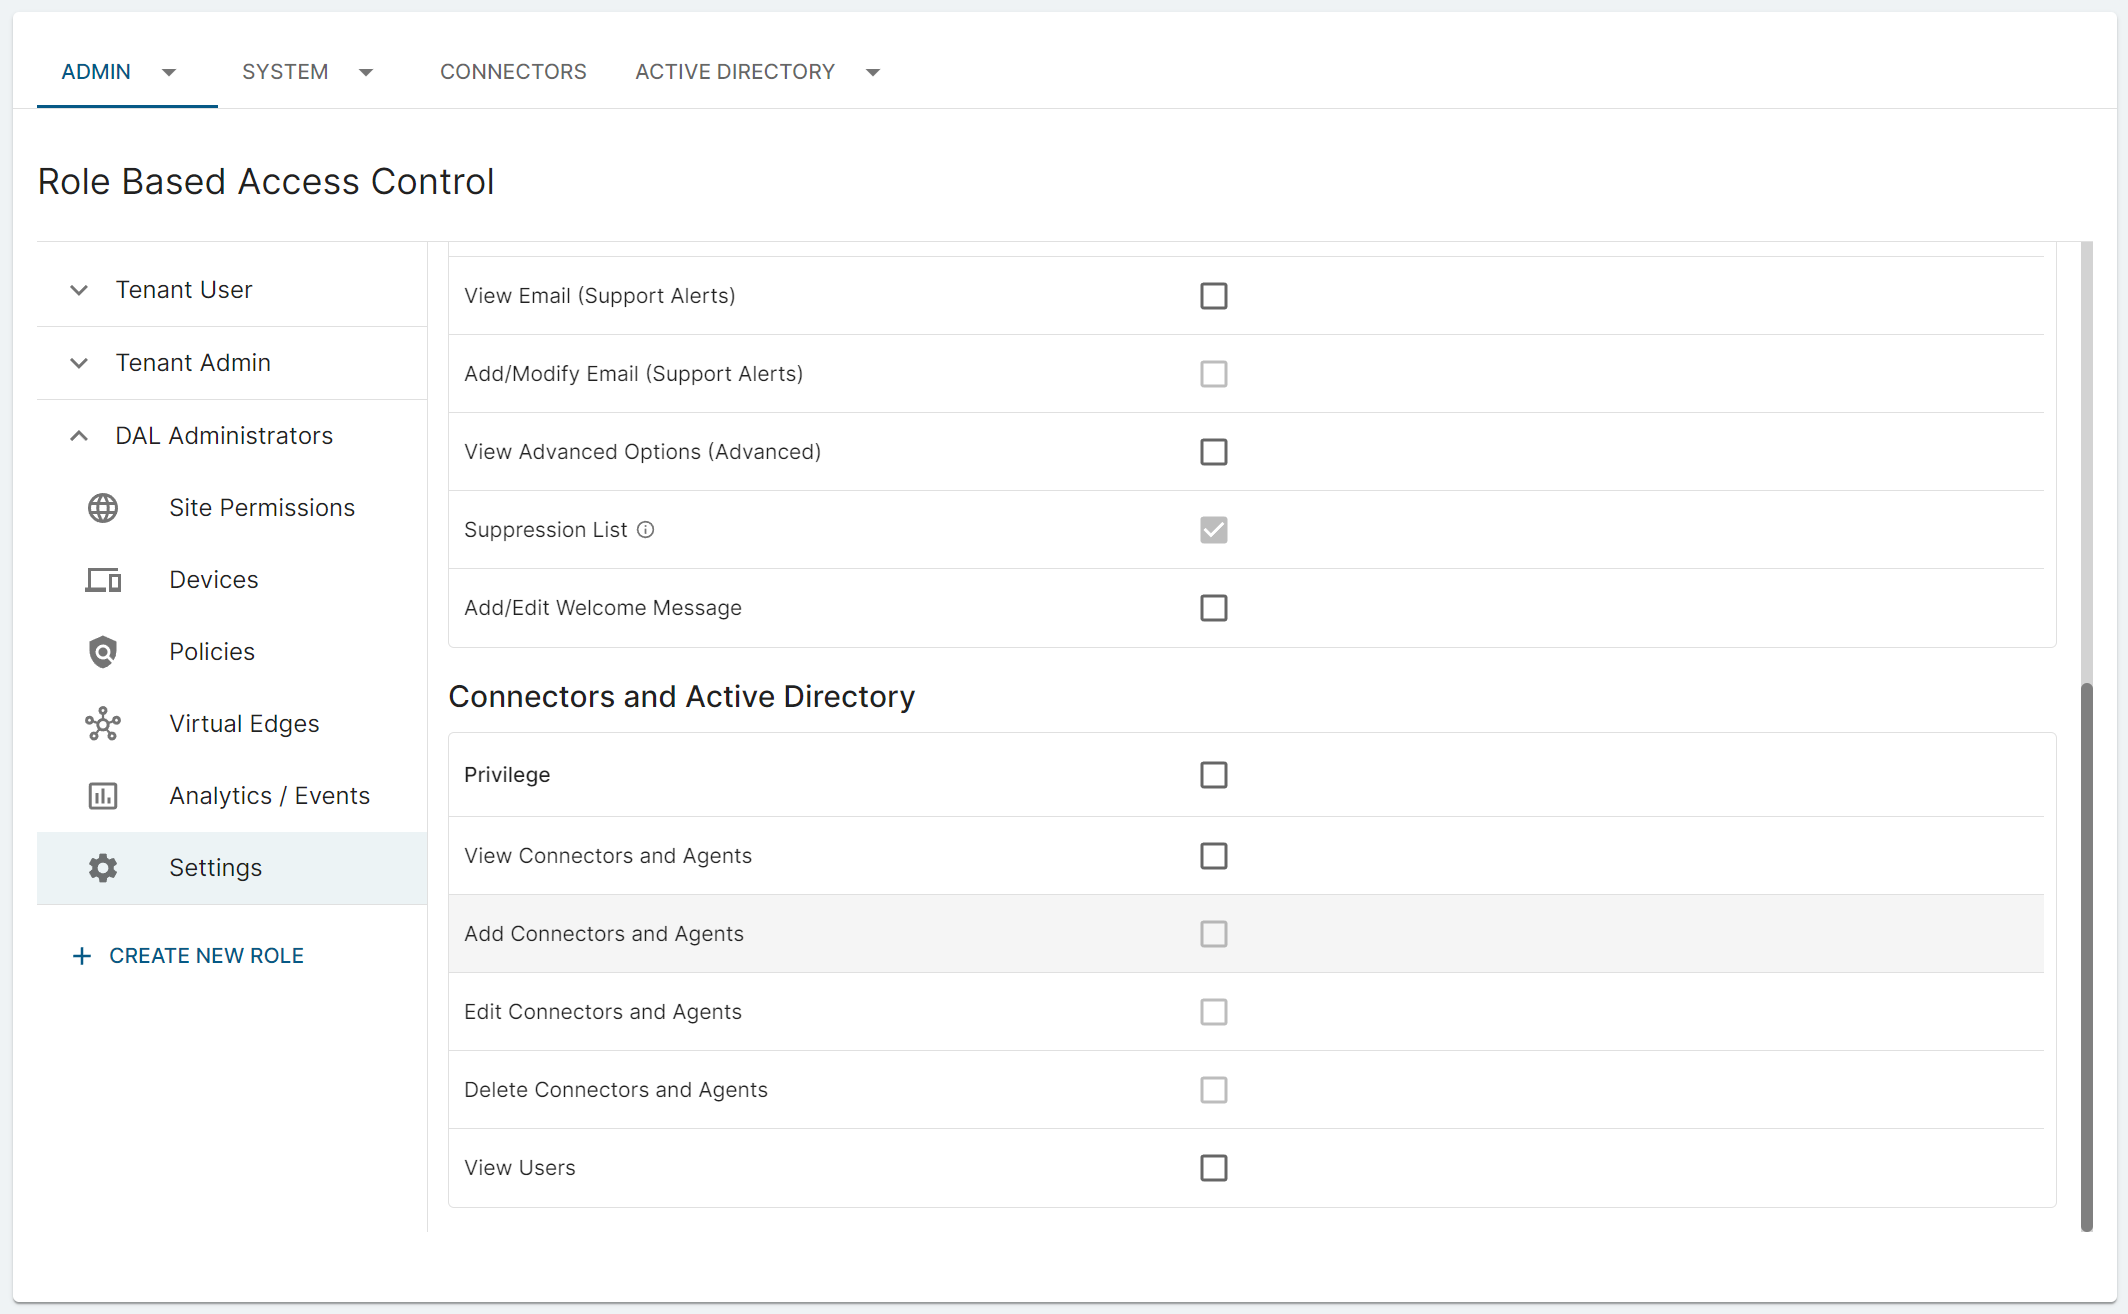
Task: Toggle the View Users checkbox
Action: coord(1213,1168)
